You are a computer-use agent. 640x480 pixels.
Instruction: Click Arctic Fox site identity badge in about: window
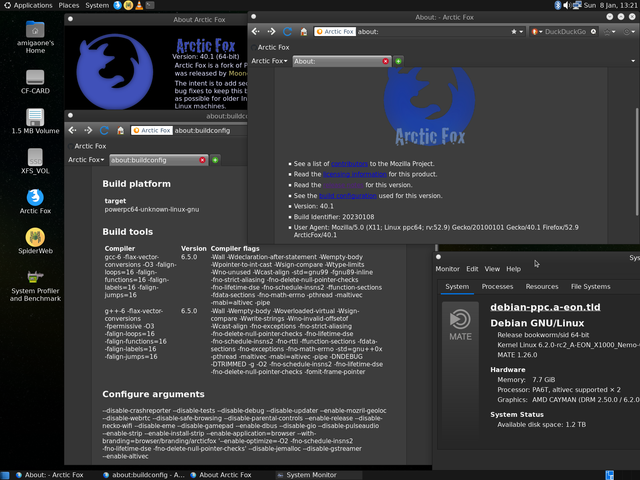pyautogui.click(x=335, y=31)
